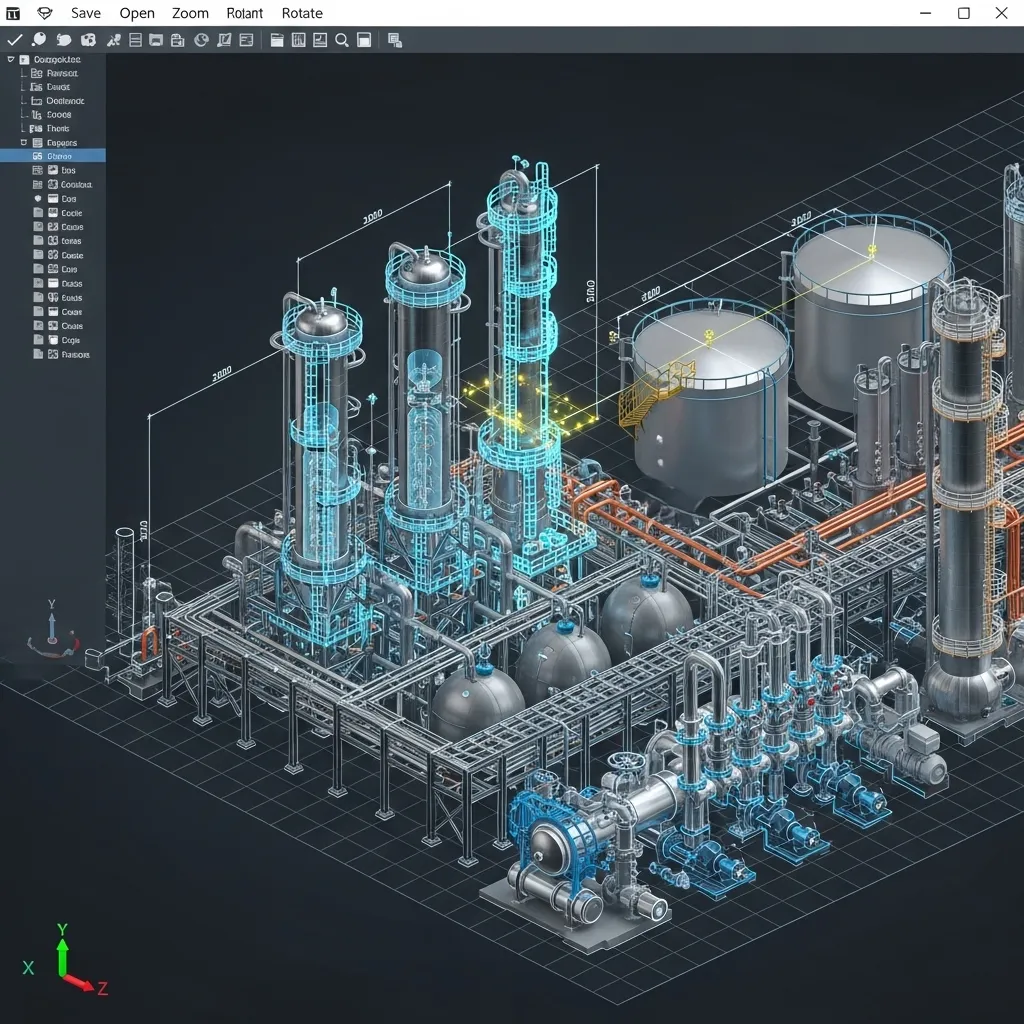
Task: Close the application window
Action: point(1001,13)
